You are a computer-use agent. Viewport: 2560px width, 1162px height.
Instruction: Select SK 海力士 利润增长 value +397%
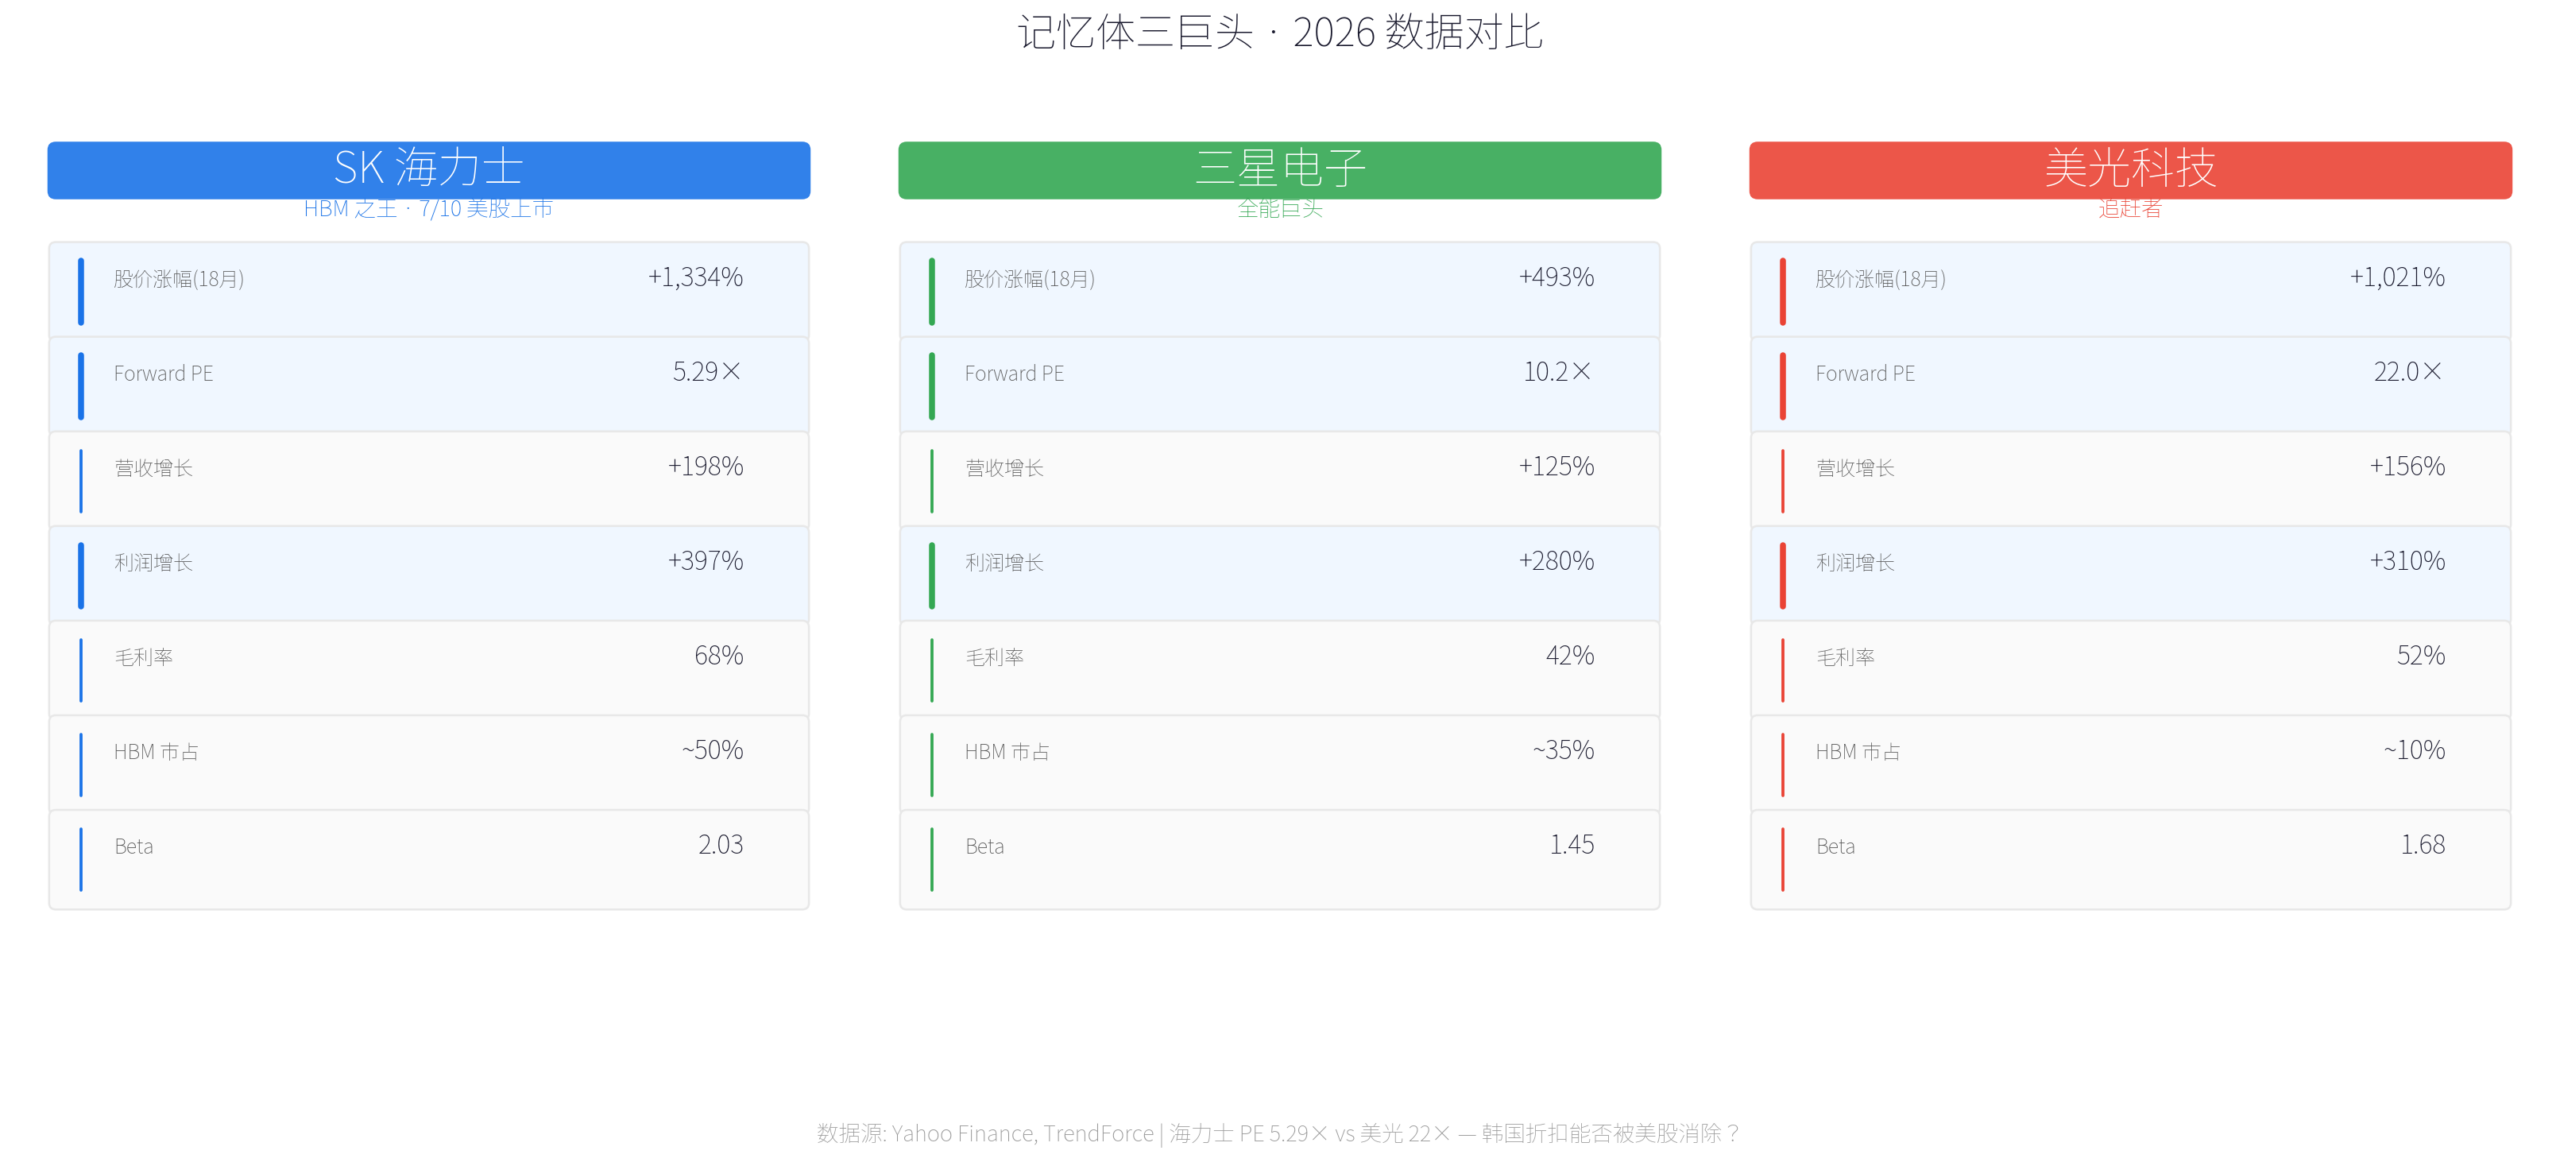tap(705, 561)
